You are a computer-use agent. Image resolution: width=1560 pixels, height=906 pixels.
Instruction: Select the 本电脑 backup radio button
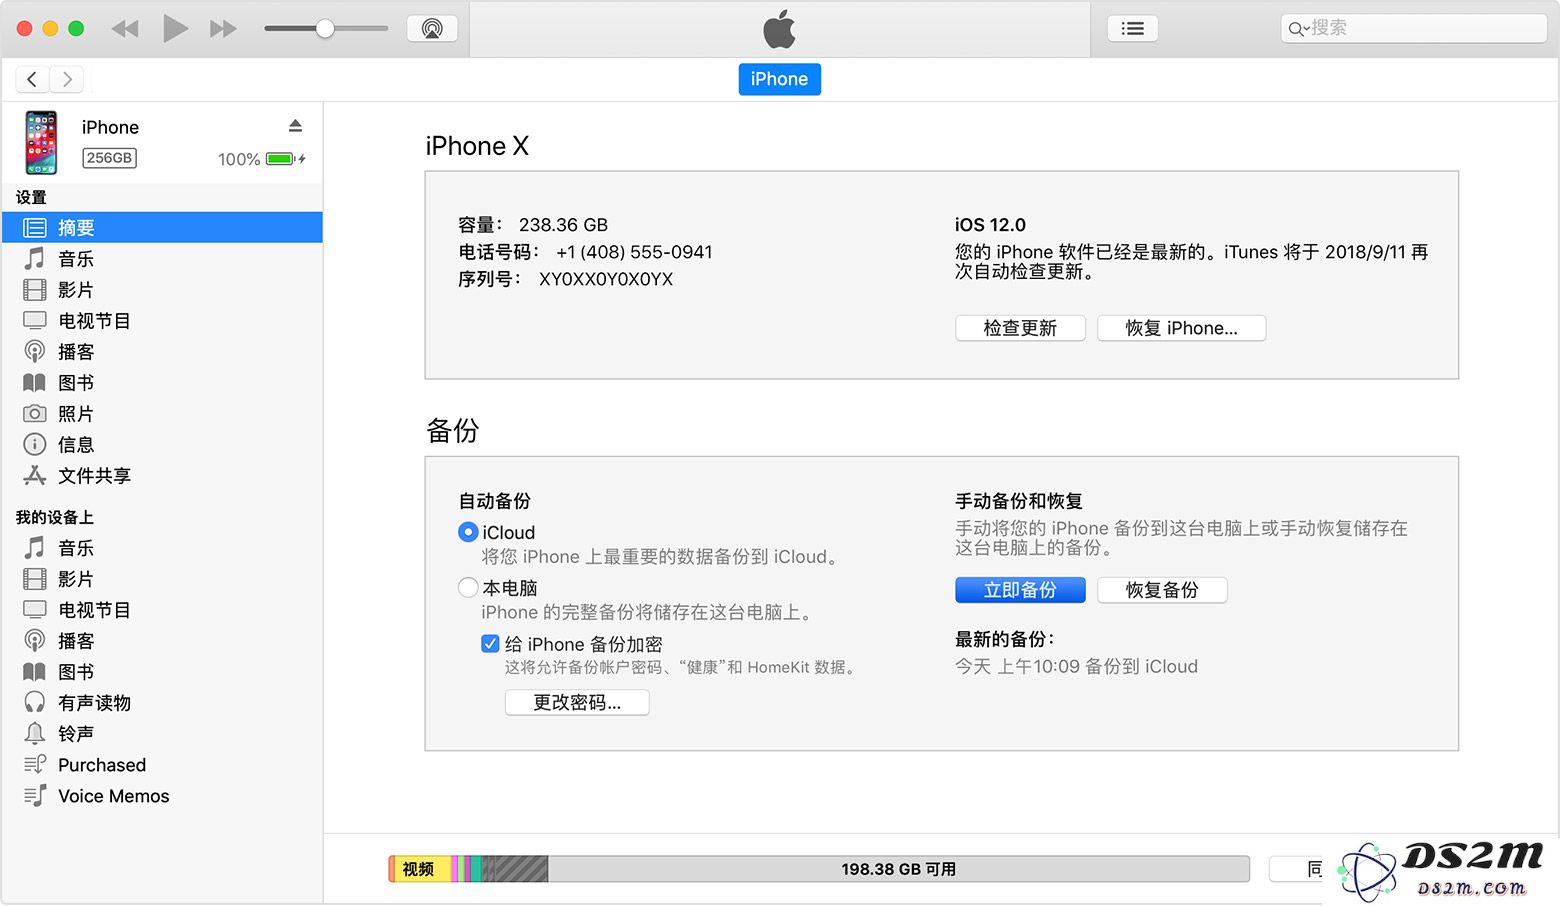(468, 587)
